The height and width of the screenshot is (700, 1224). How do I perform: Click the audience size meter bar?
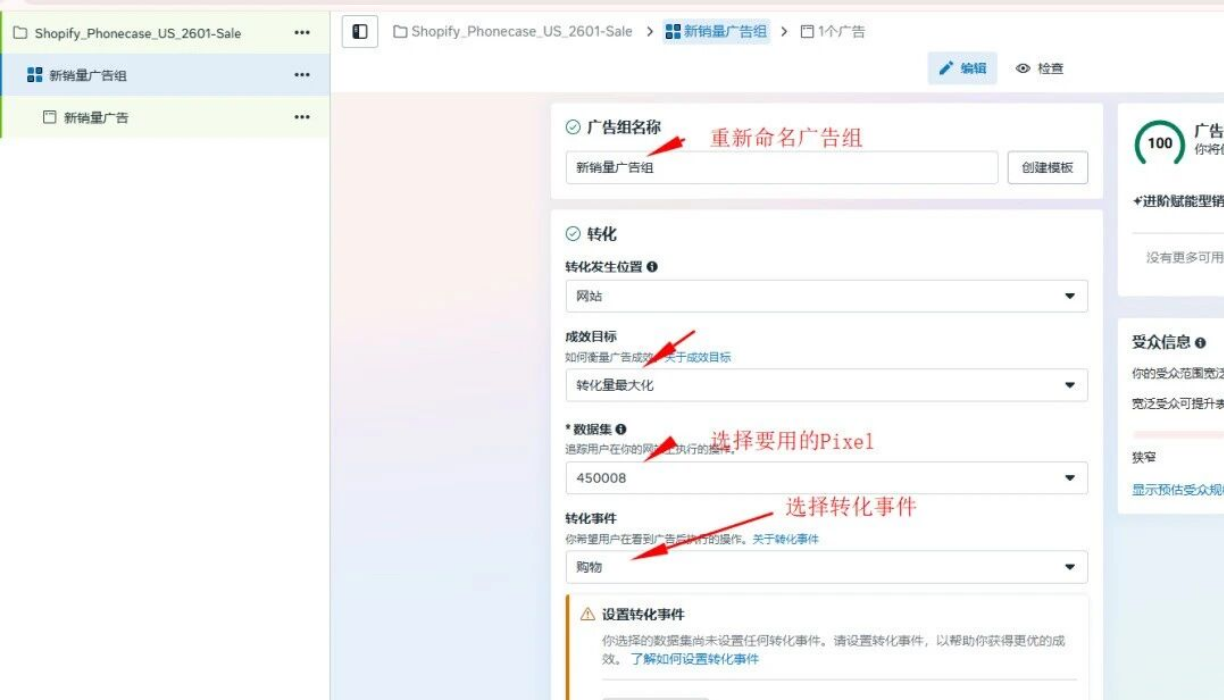pos(1178,435)
